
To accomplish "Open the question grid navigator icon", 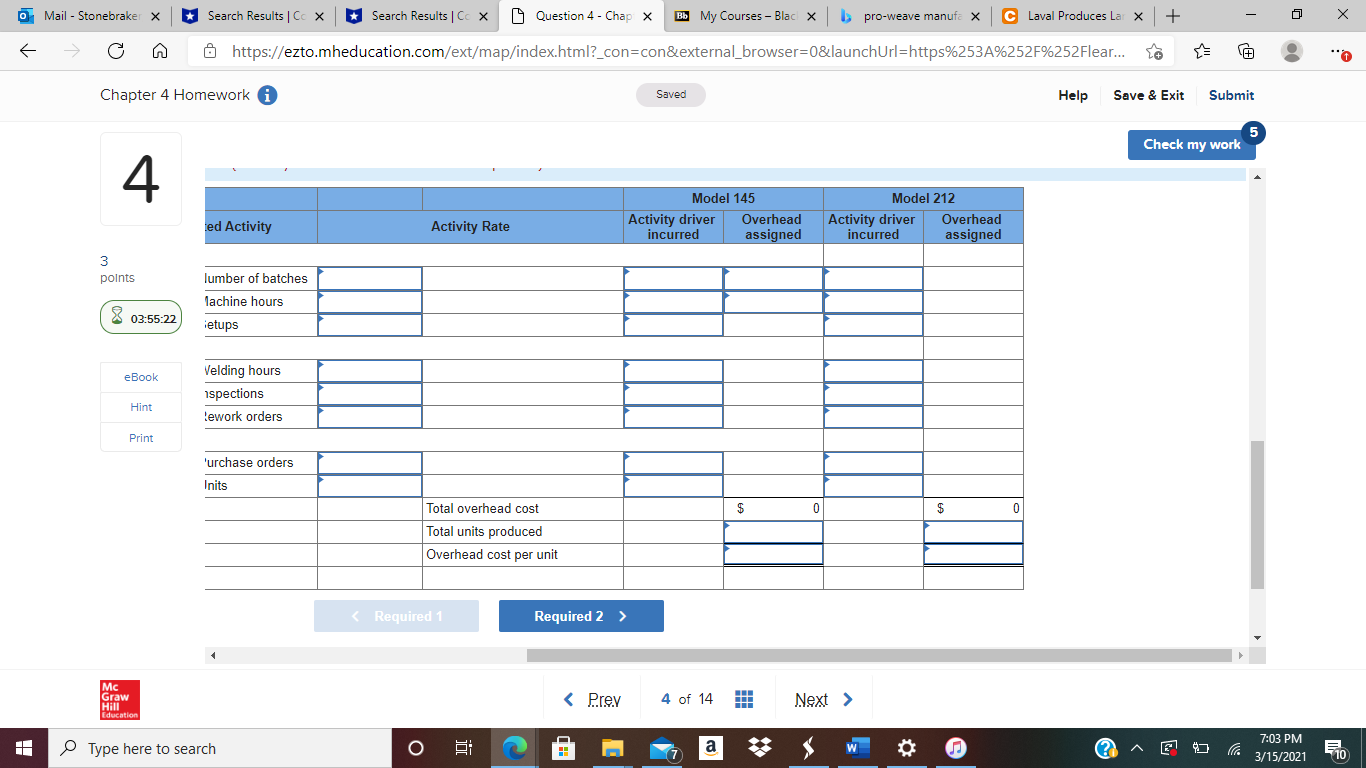I will [744, 699].
